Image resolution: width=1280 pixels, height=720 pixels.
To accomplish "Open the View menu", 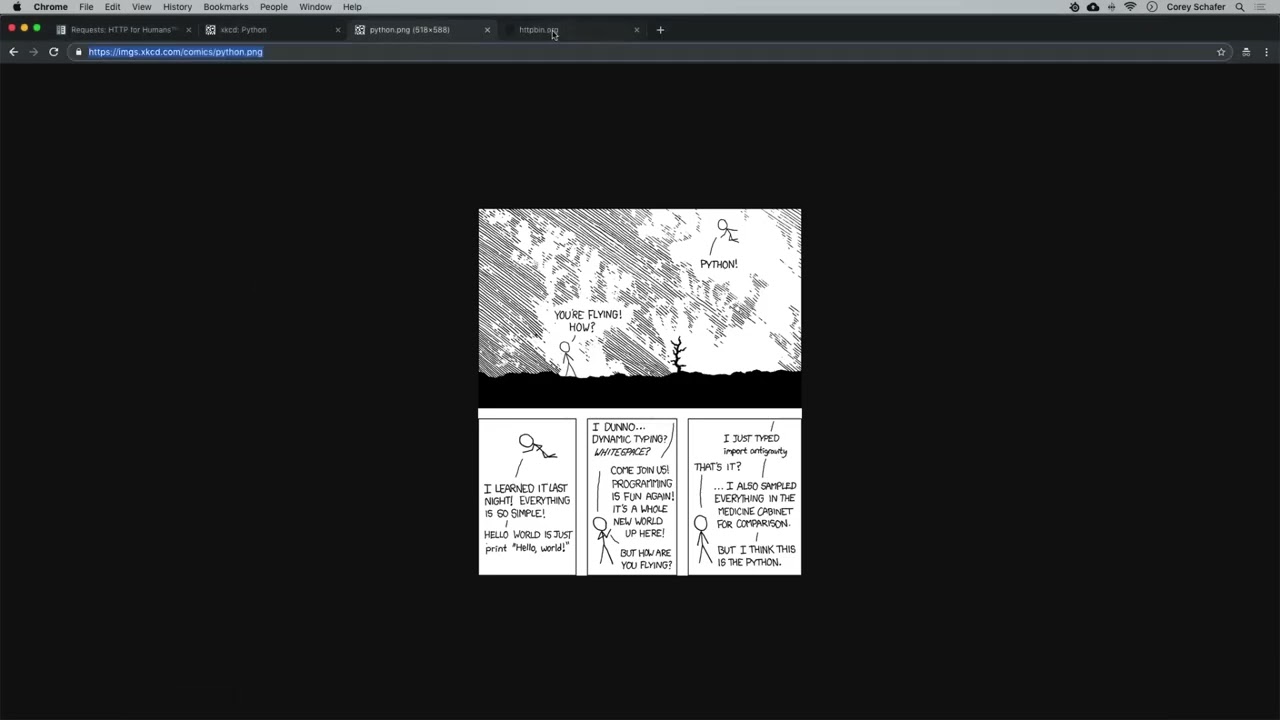I will tap(142, 7).
